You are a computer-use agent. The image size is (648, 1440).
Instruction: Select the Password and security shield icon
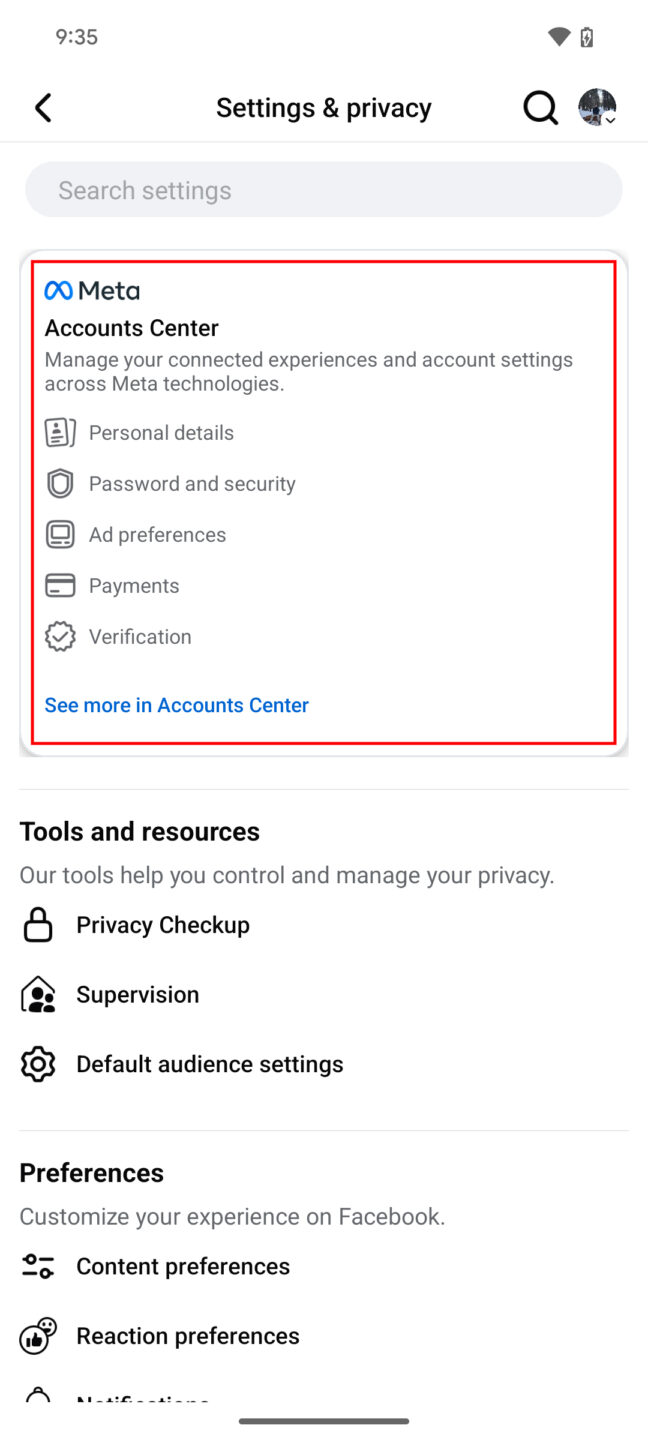coord(60,483)
